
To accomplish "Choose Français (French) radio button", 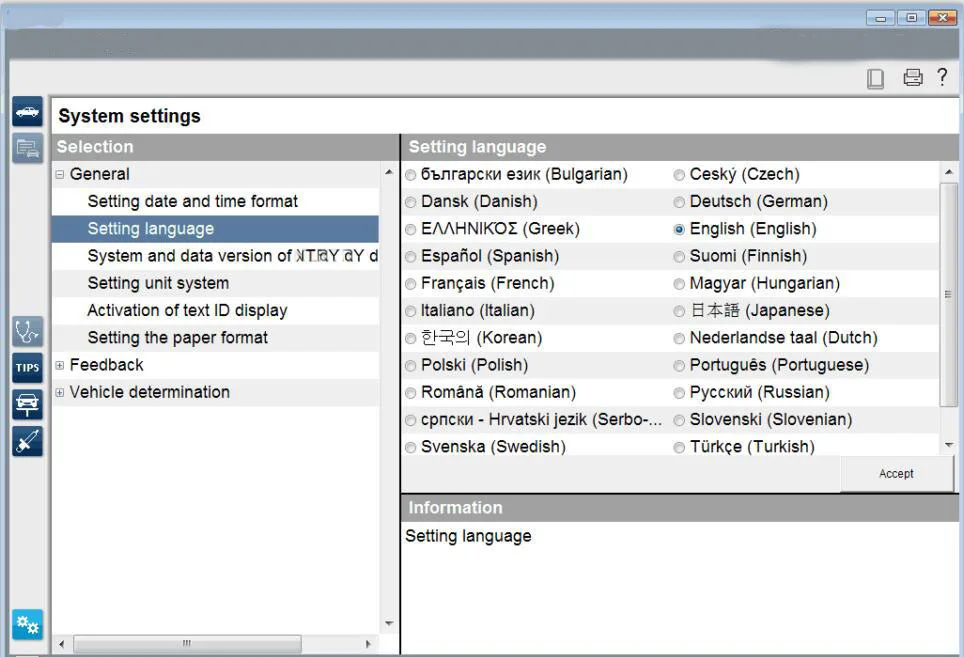I will (411, 284).
